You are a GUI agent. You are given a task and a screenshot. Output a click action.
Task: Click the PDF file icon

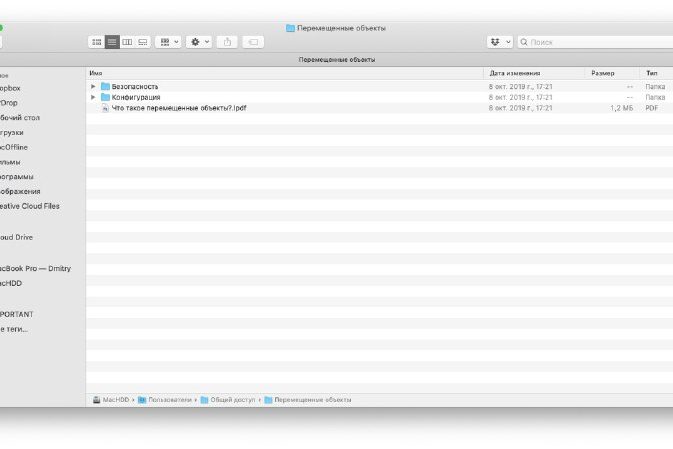106,108
